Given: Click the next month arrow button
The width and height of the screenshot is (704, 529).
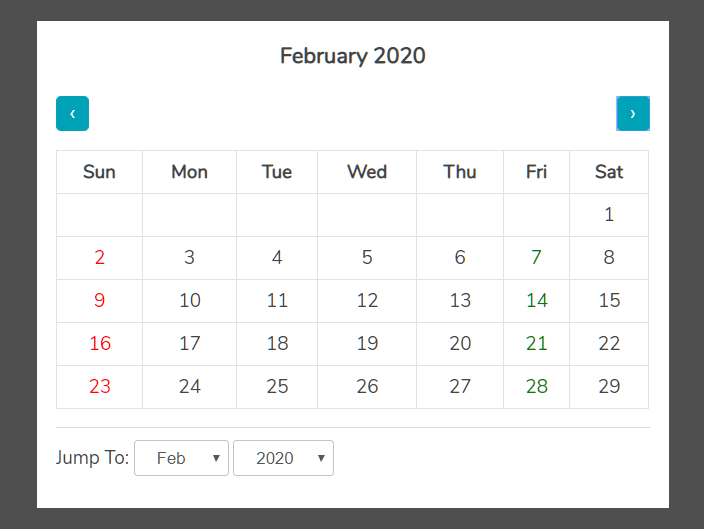Looking at the screenshot, I should pyautogui.click(x=633, y=114).
